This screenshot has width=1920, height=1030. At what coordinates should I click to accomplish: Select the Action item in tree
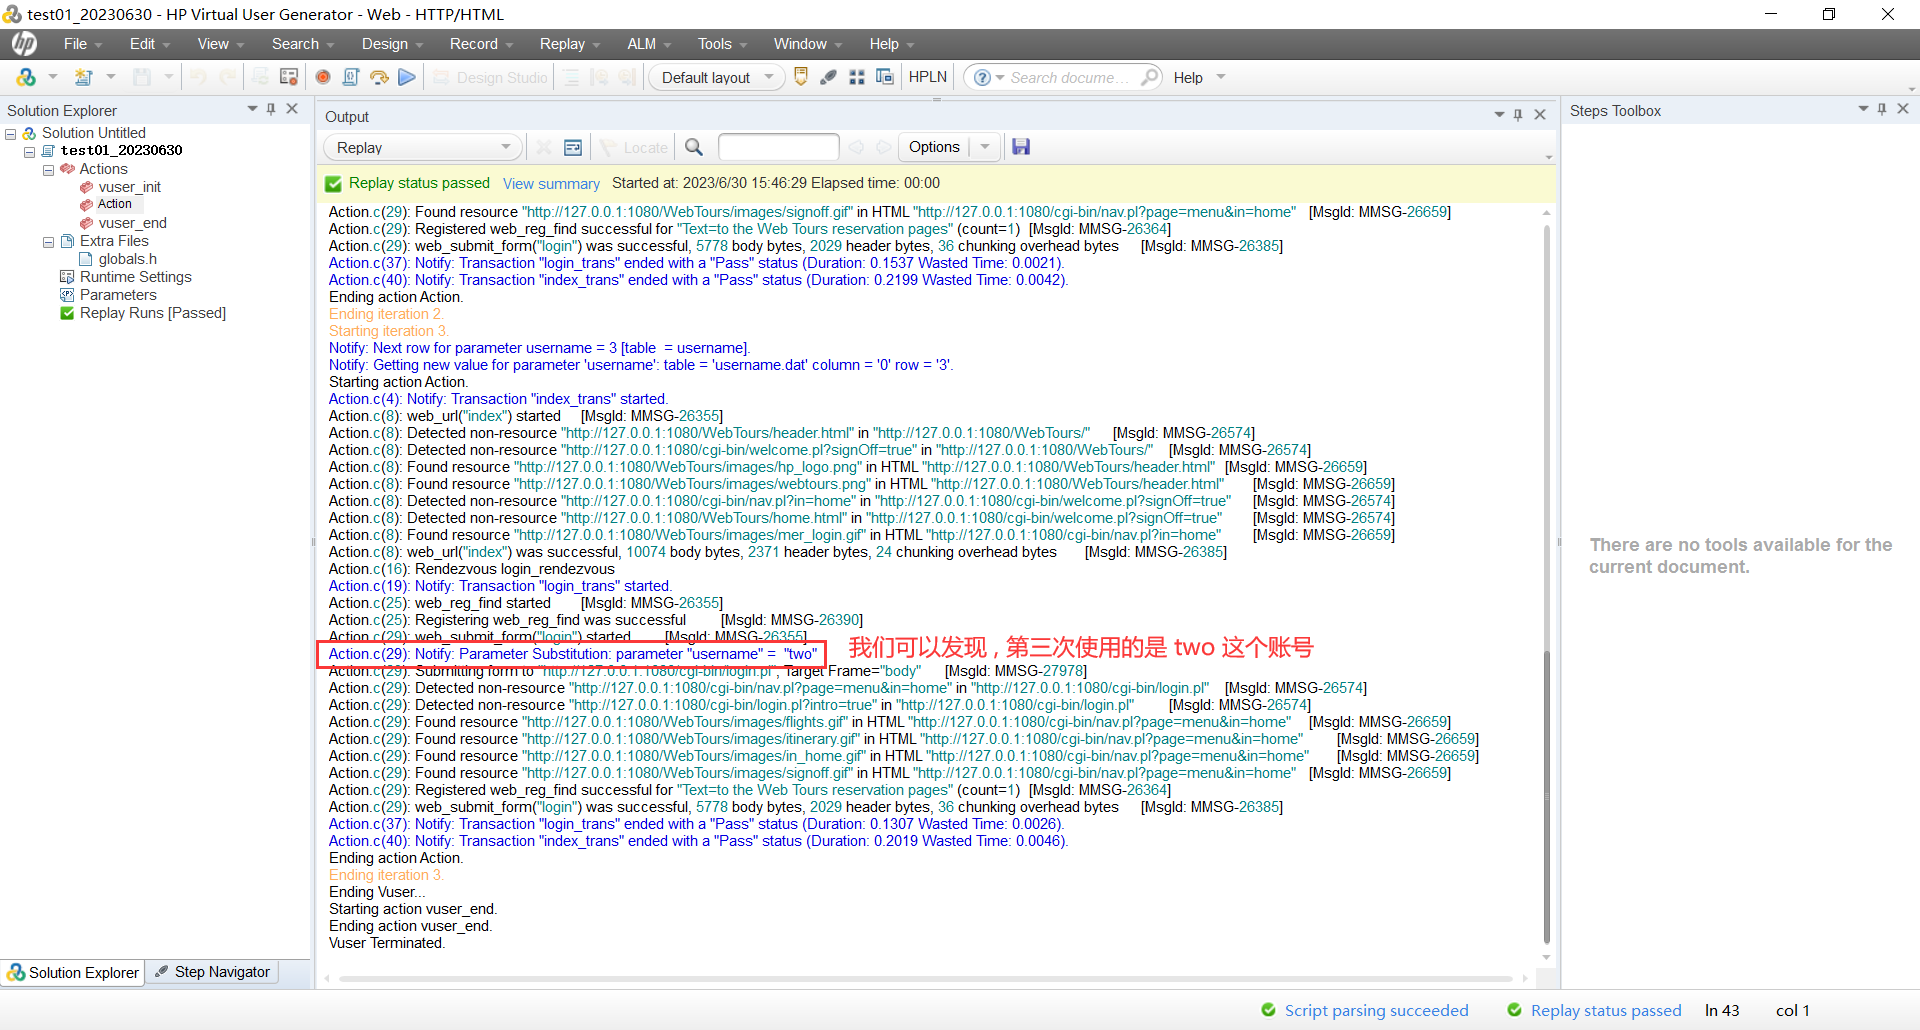pos(115,204)
